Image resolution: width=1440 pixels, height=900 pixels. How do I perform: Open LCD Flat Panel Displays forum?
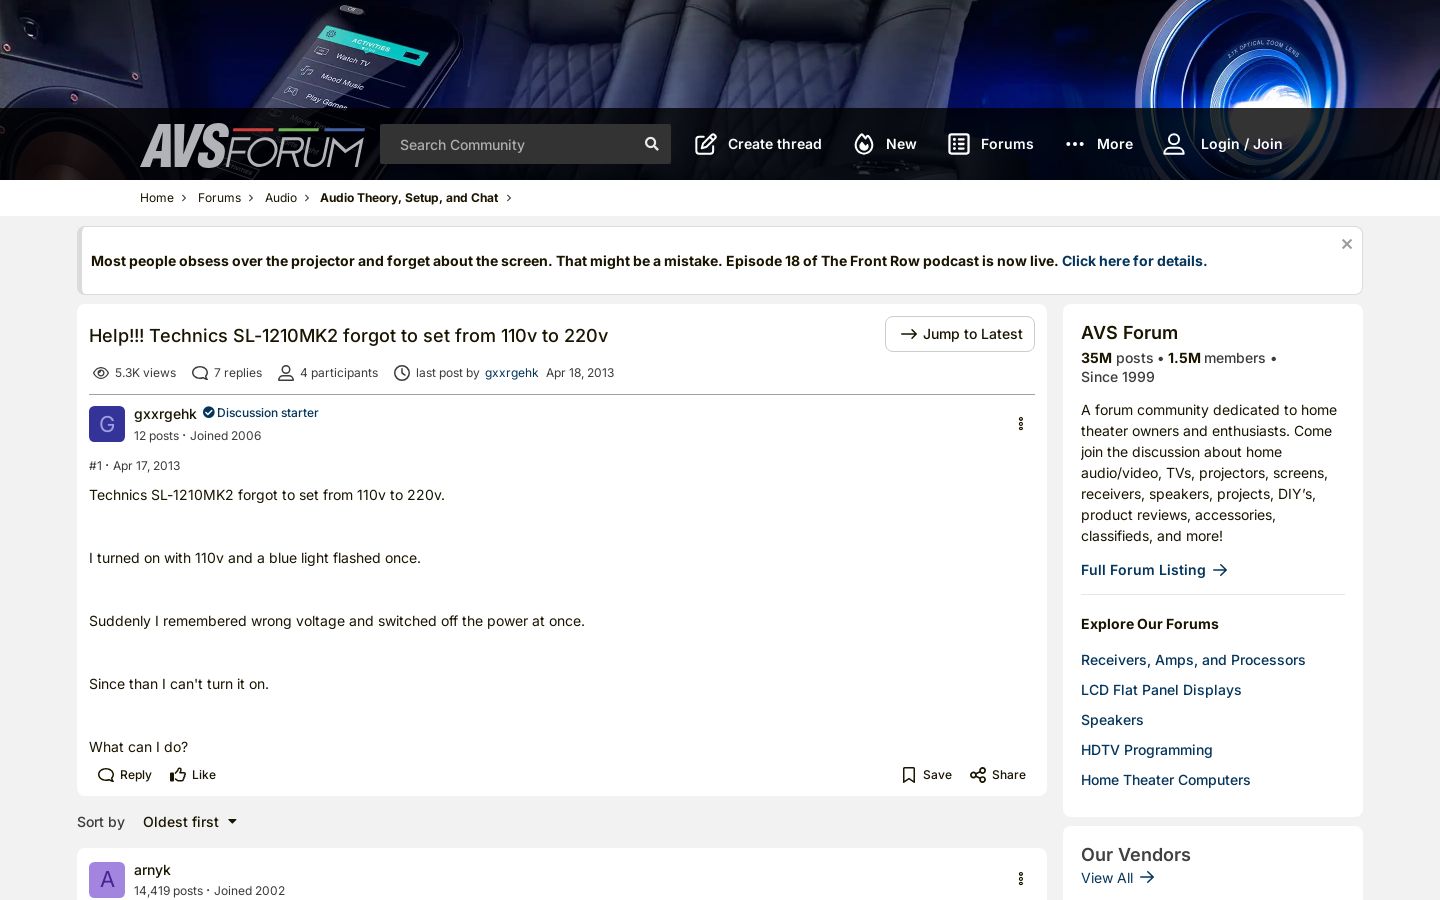tap(1161, 690)
